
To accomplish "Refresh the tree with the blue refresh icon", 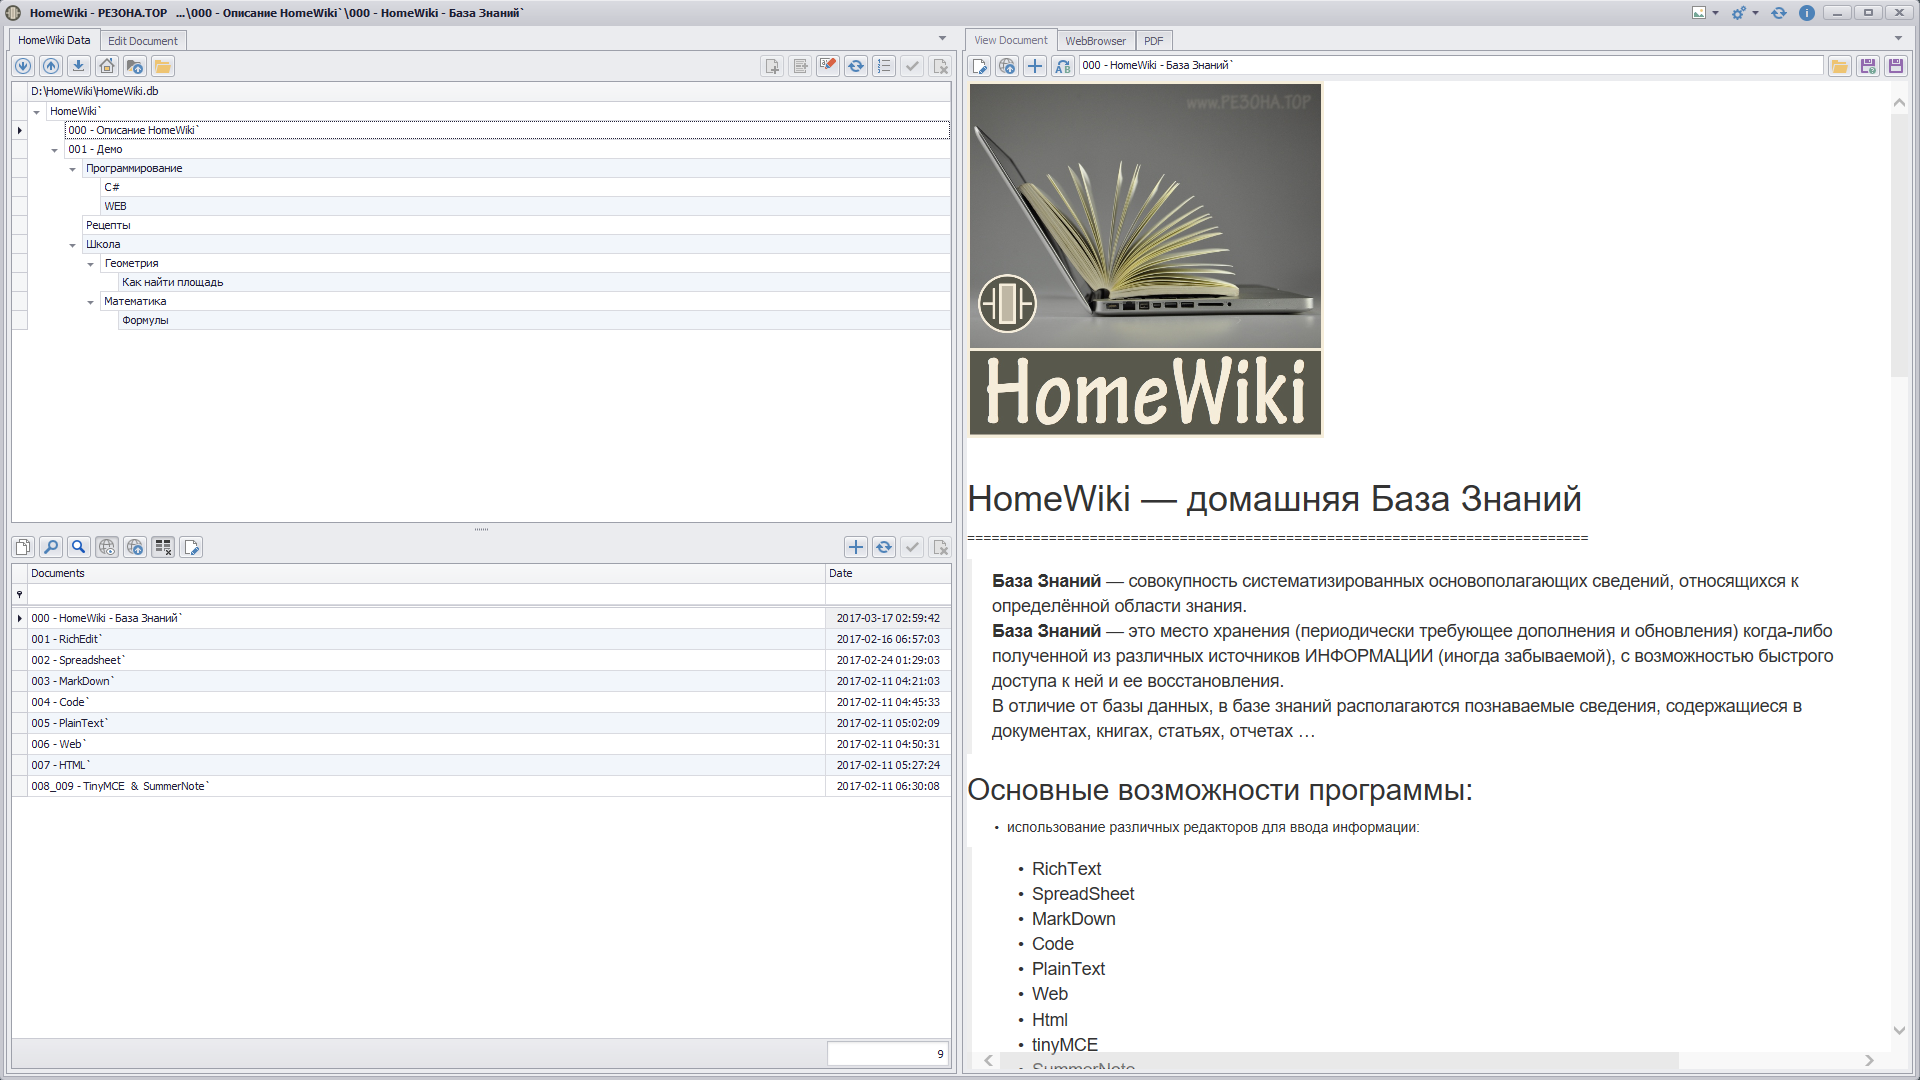I will tap(856, 66).
